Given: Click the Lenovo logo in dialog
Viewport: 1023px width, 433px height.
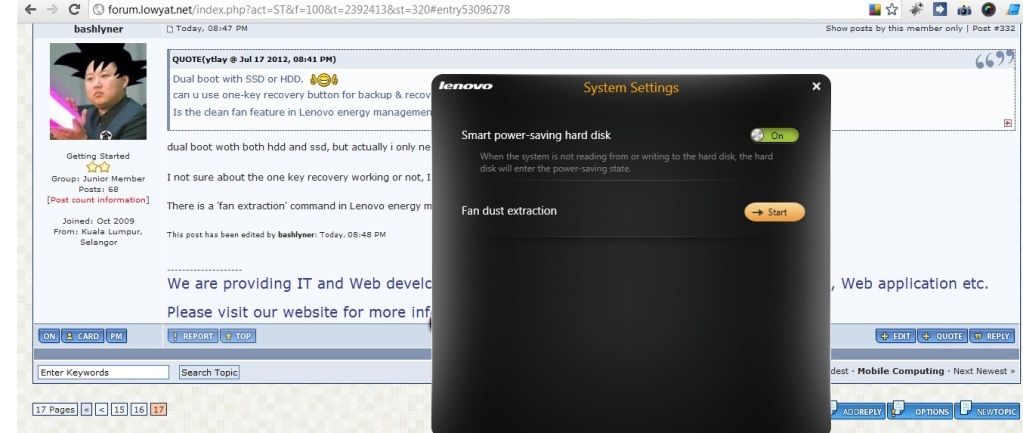Looking at the screenshot, I should (x=465, y=86).
